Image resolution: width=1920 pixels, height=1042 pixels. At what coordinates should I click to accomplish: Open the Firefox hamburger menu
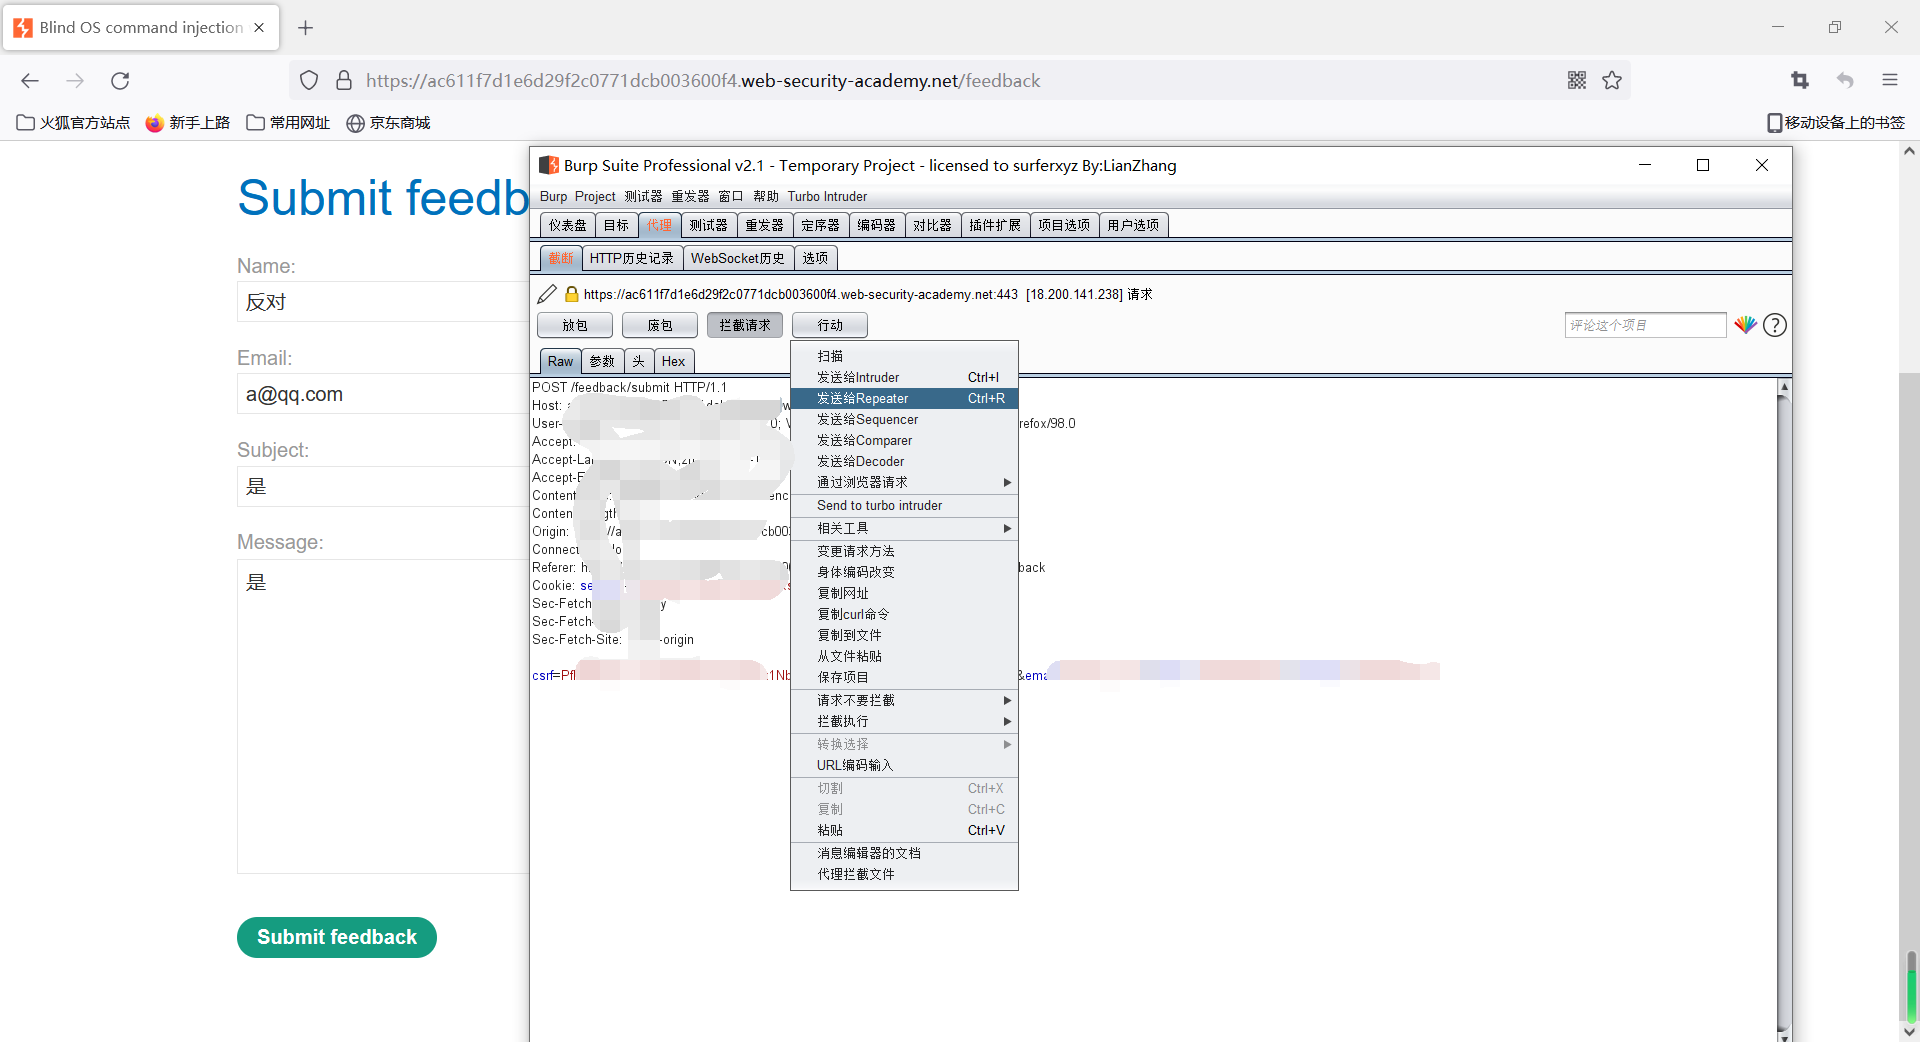point(1890,81)
